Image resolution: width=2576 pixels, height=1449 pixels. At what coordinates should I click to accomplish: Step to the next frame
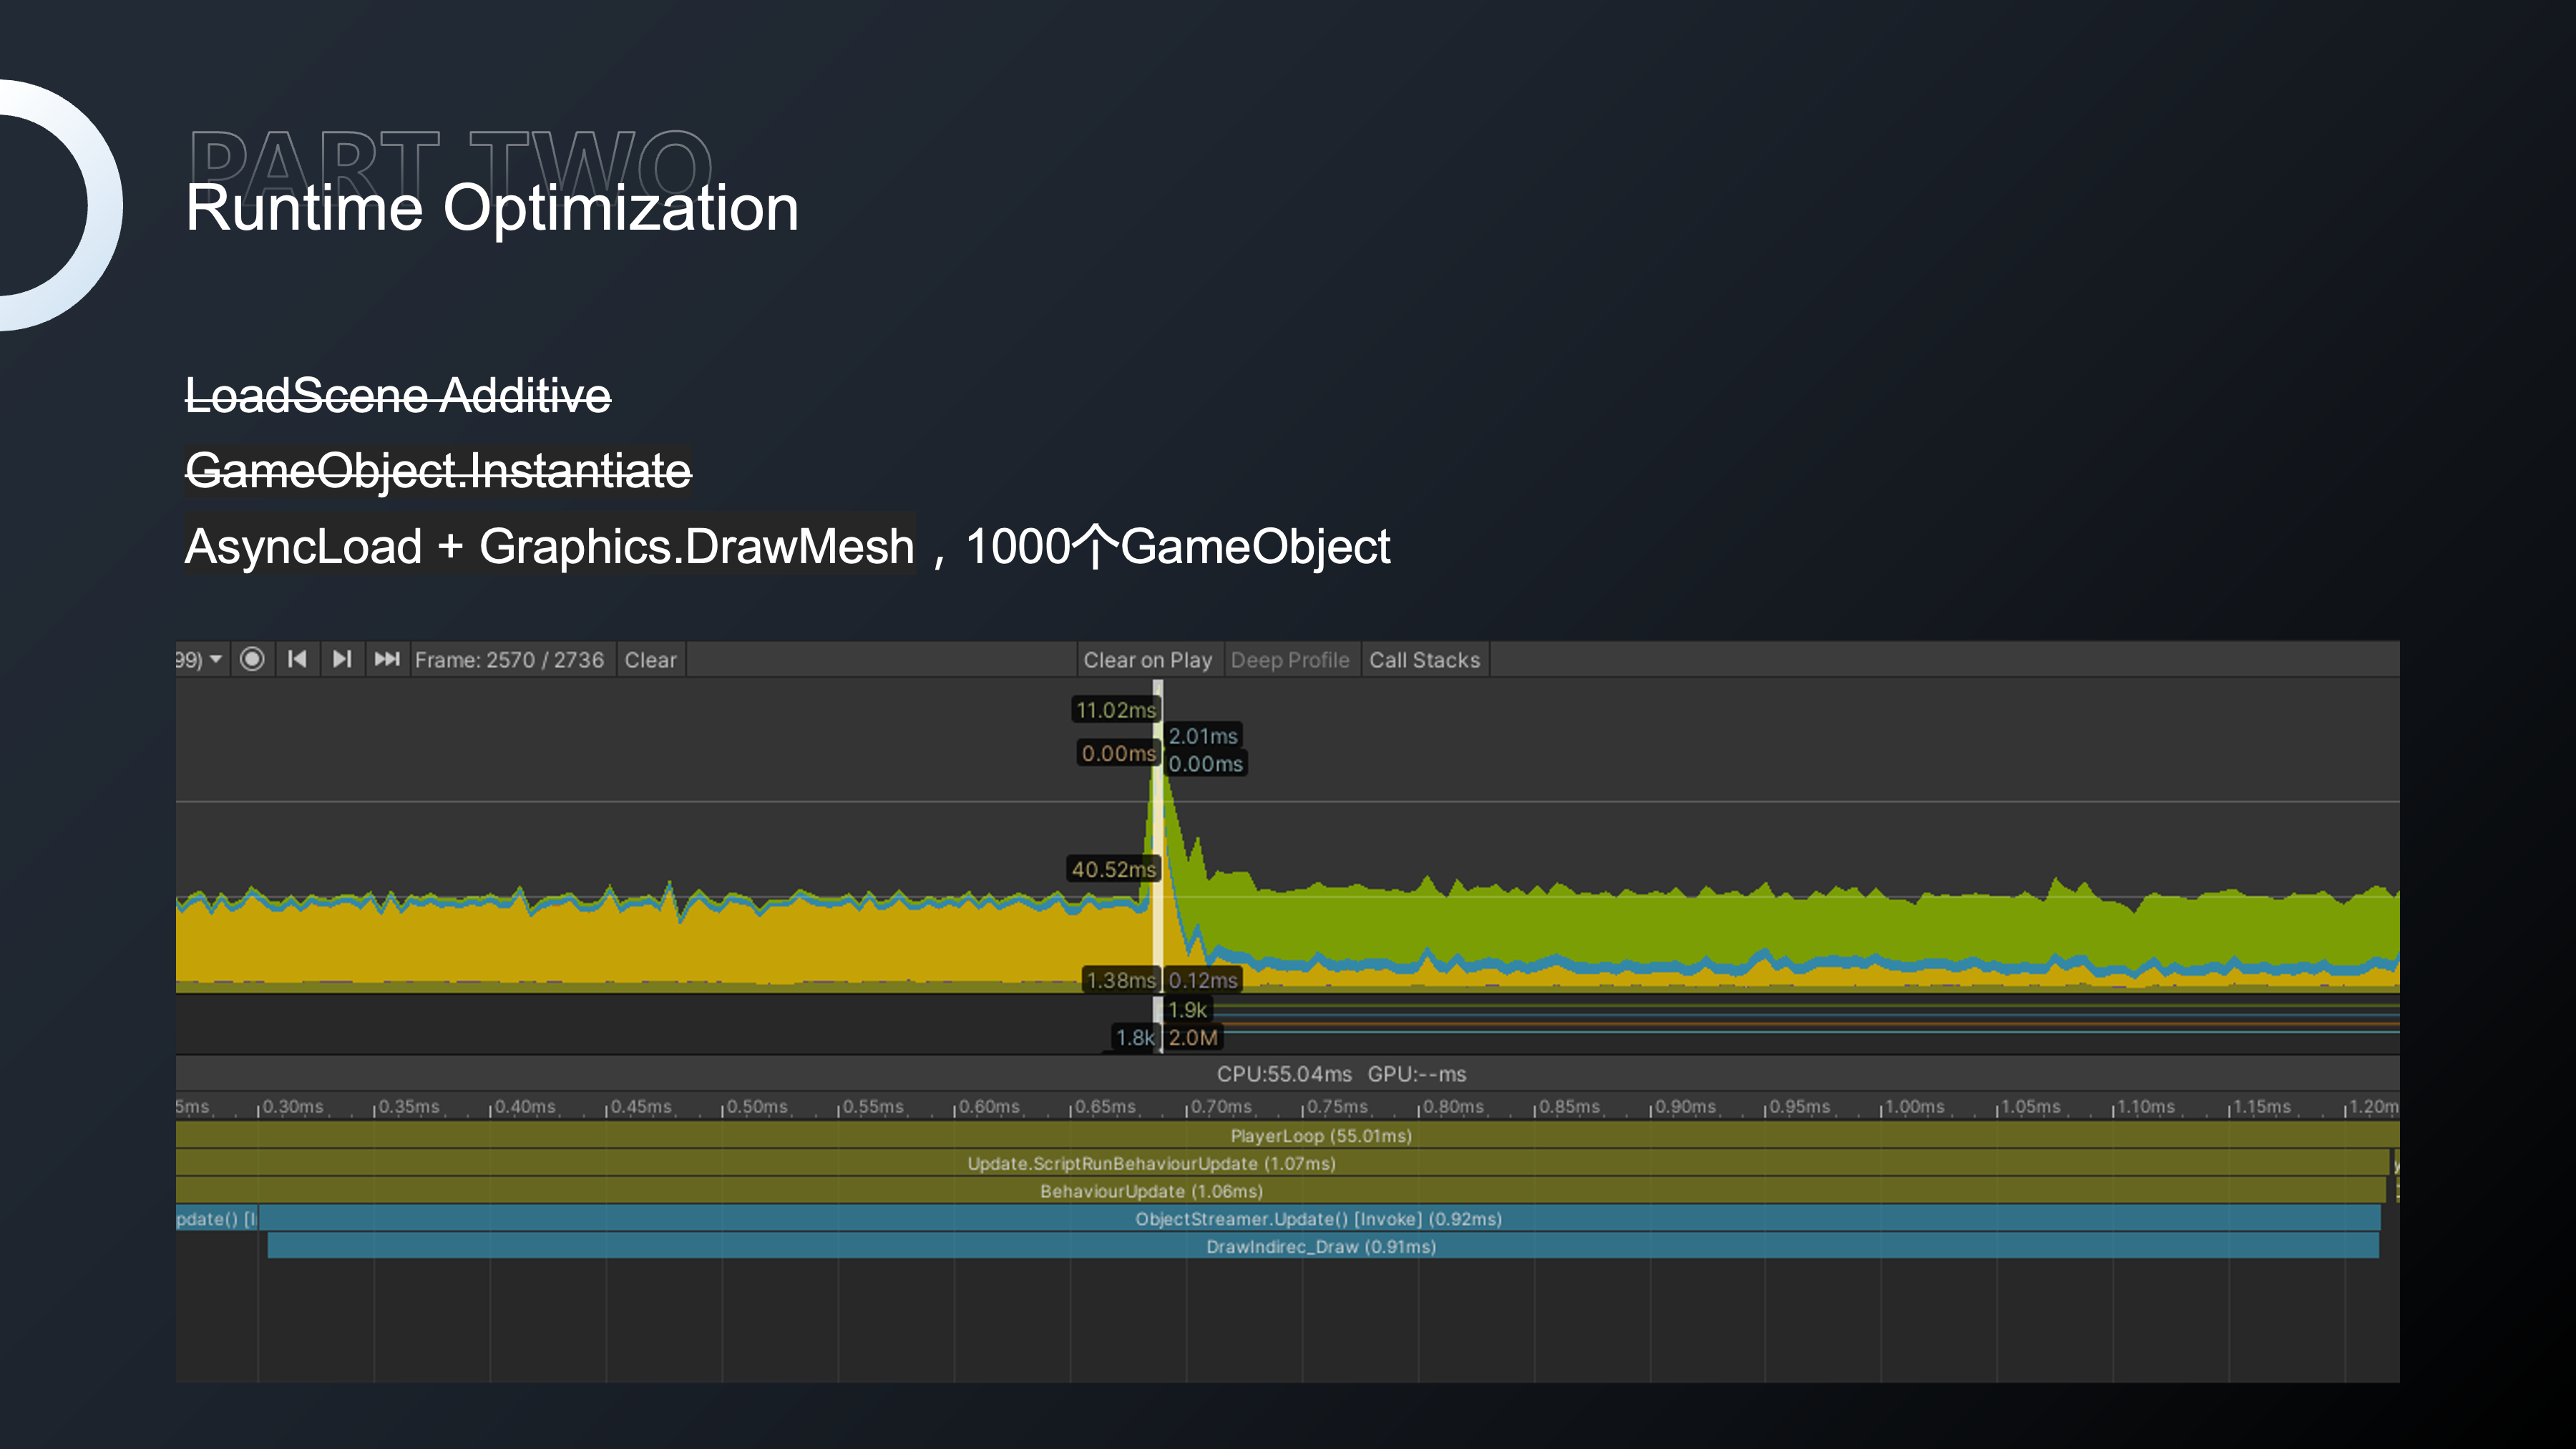point(342,659)
